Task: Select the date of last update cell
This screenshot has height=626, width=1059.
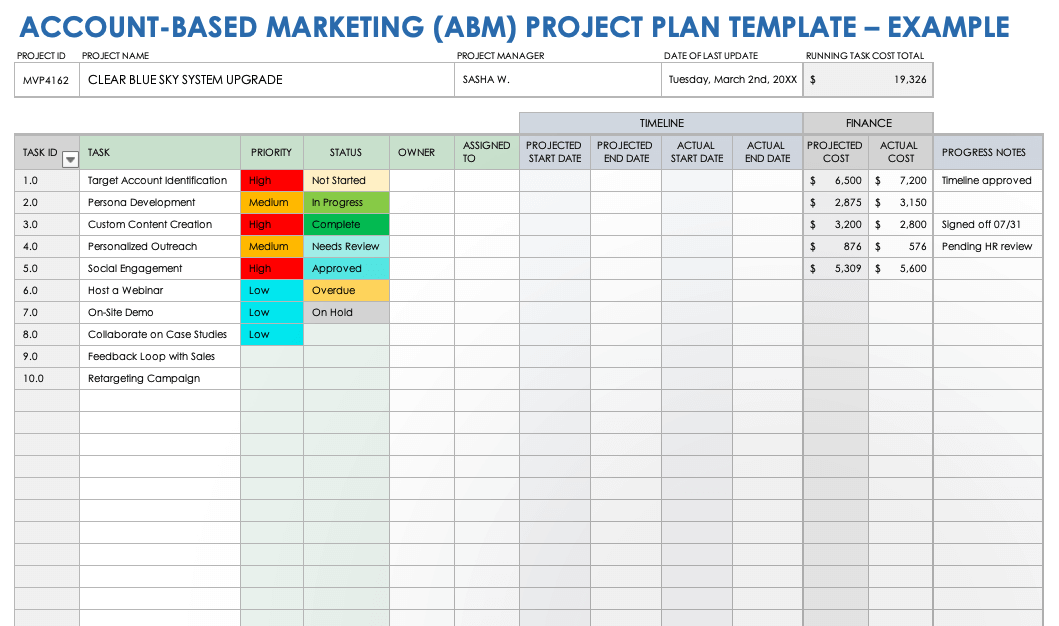Action: click(732, 80)
